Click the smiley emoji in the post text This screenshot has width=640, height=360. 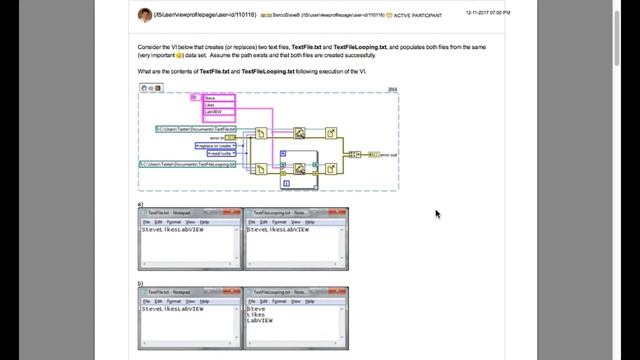179,55
